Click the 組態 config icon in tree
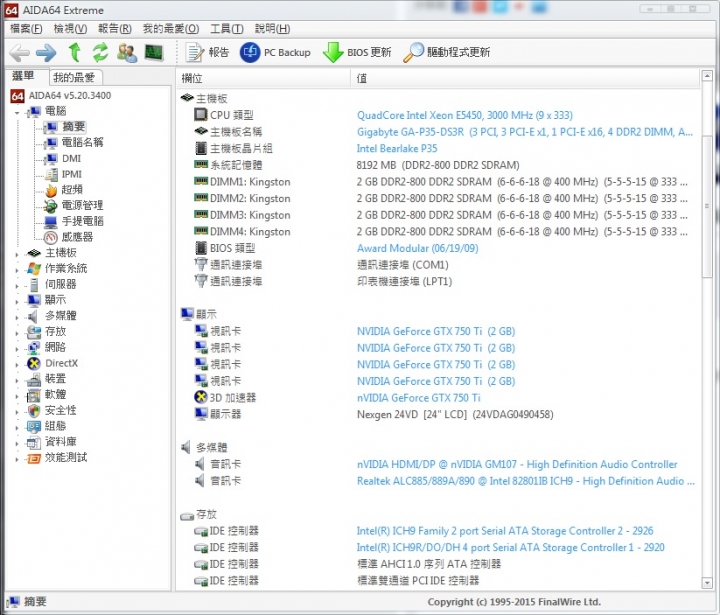 (34, 426)
